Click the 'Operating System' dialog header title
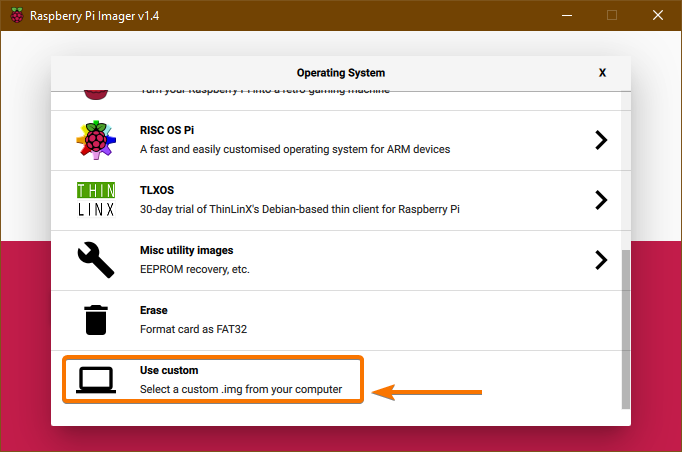682x452 pixels. point(341,73)
